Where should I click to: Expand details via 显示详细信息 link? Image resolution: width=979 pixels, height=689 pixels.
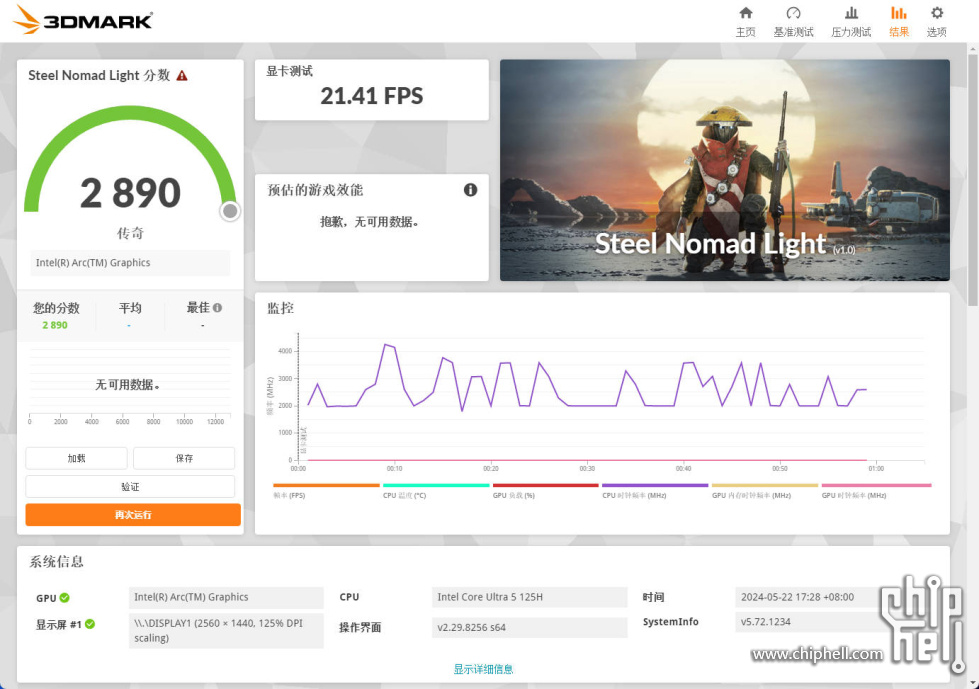point(483,669)
